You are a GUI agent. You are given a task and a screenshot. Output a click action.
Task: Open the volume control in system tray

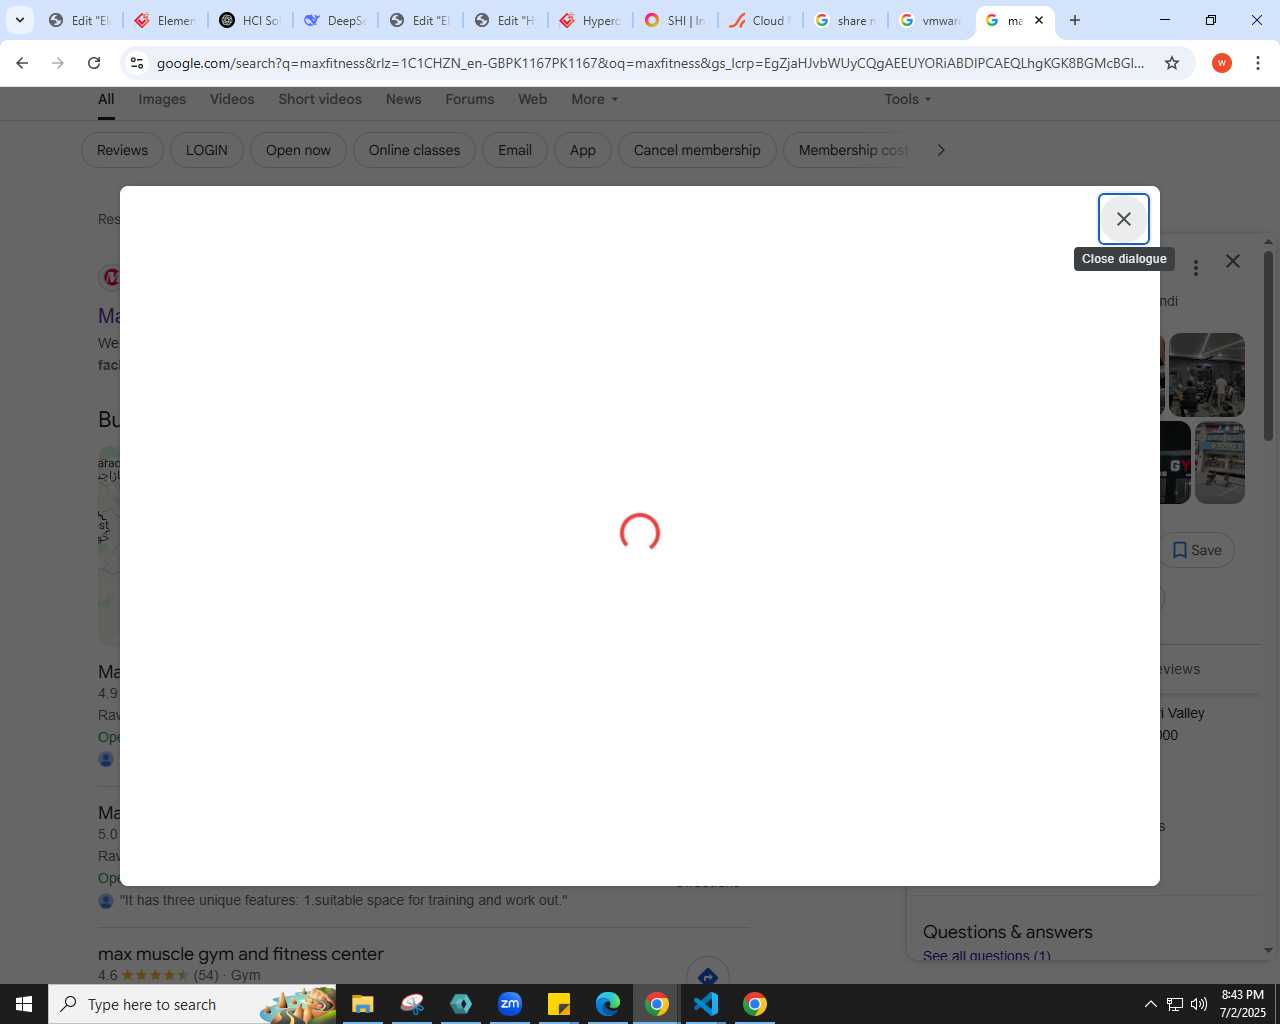1199,1004
